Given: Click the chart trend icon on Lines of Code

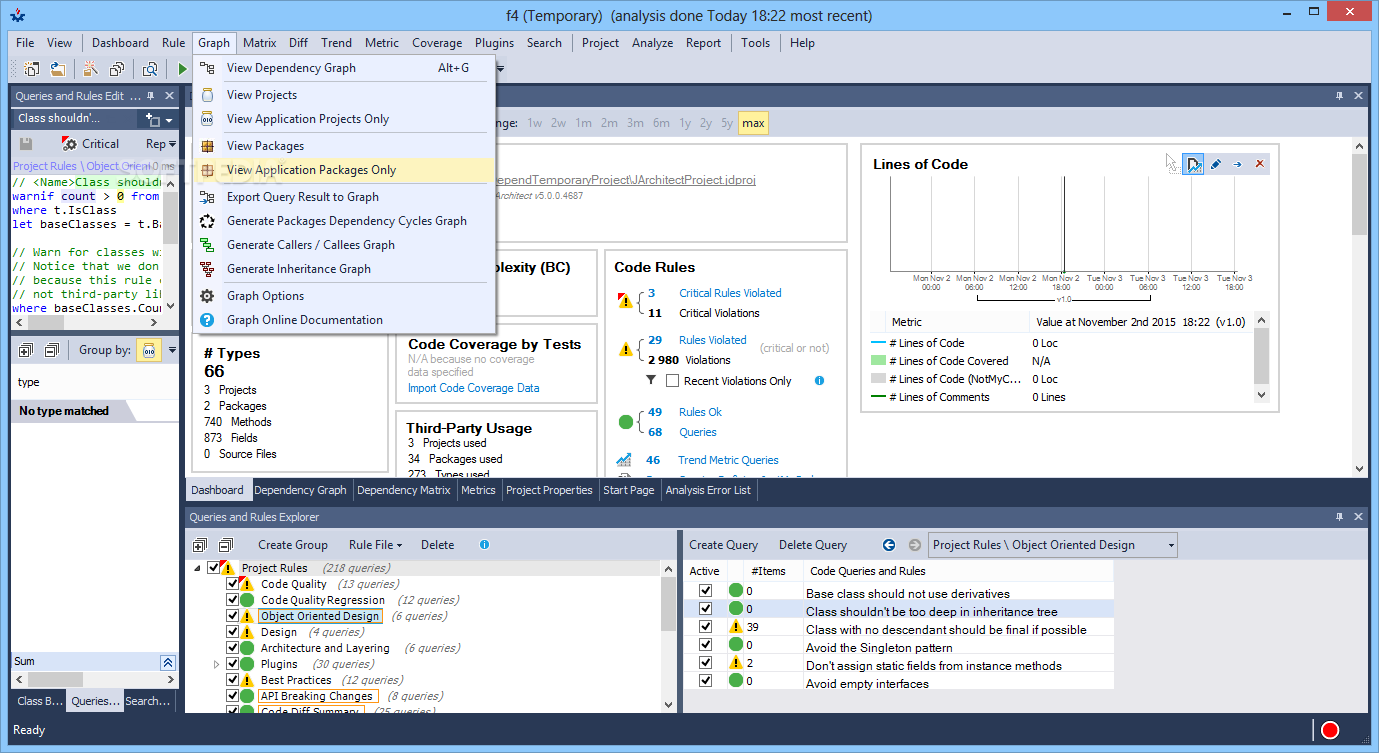Looking at the screenshot, I should click(x=1193, y=164).
